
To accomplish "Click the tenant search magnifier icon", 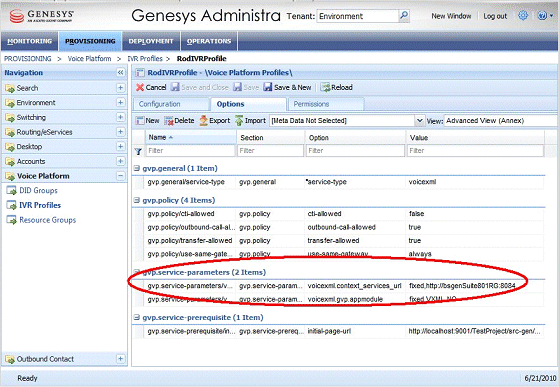I will click(404, 16).
